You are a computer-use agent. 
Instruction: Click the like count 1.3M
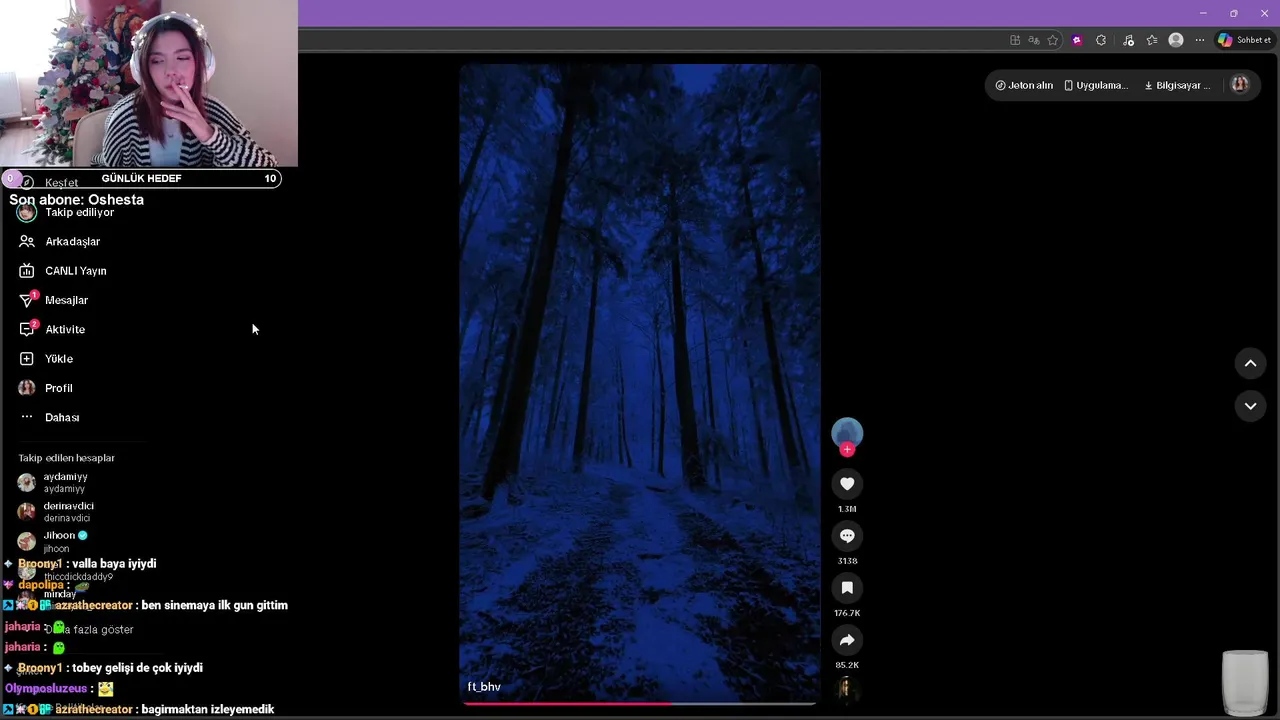pos(847,509)
